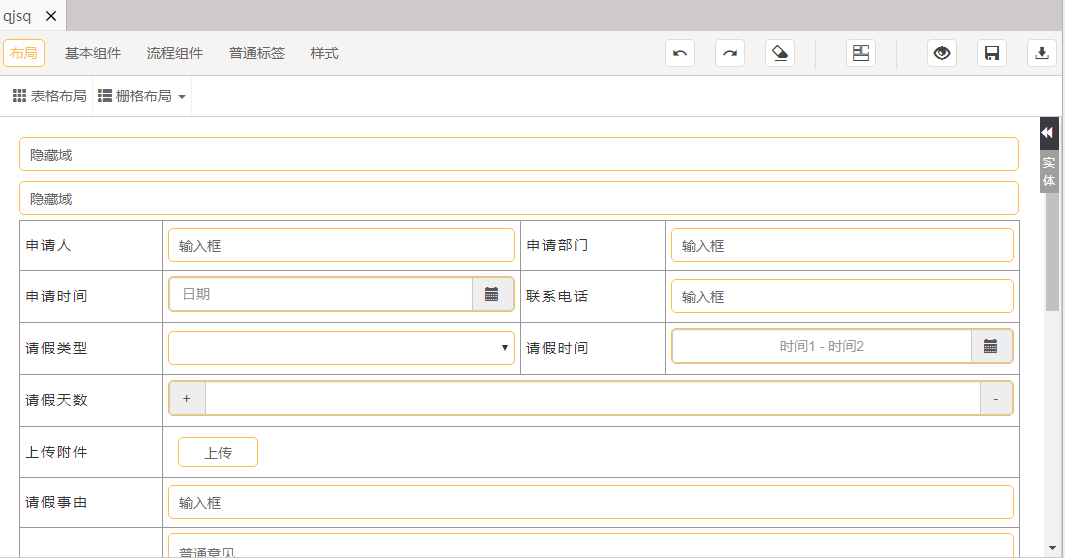Click the download export icon
Viewport: 1065px width, 558px height.
1042,53
